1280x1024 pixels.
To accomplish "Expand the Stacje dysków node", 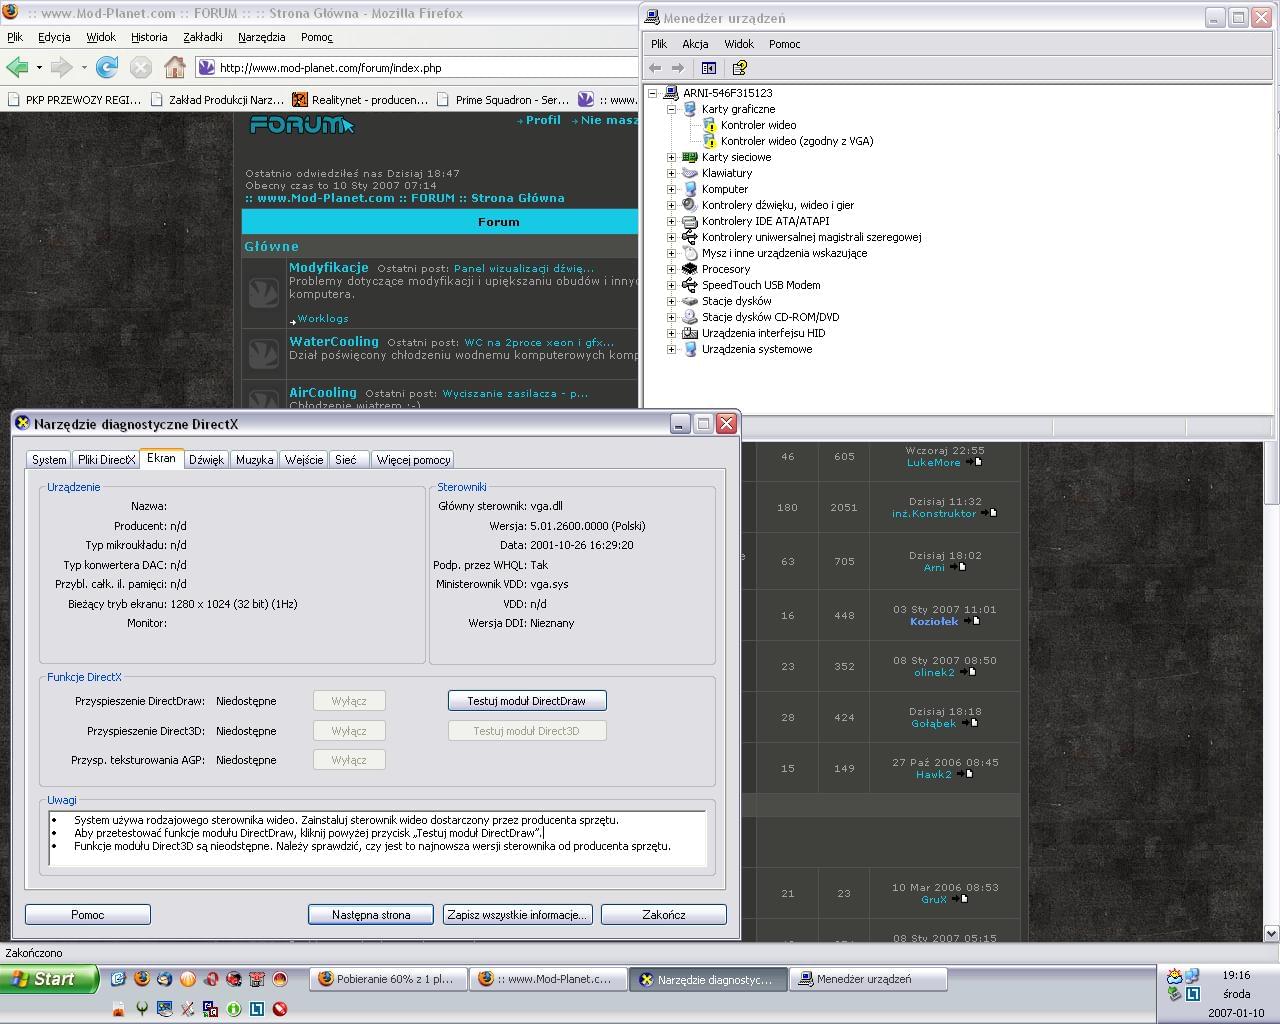I will point(672,301).
